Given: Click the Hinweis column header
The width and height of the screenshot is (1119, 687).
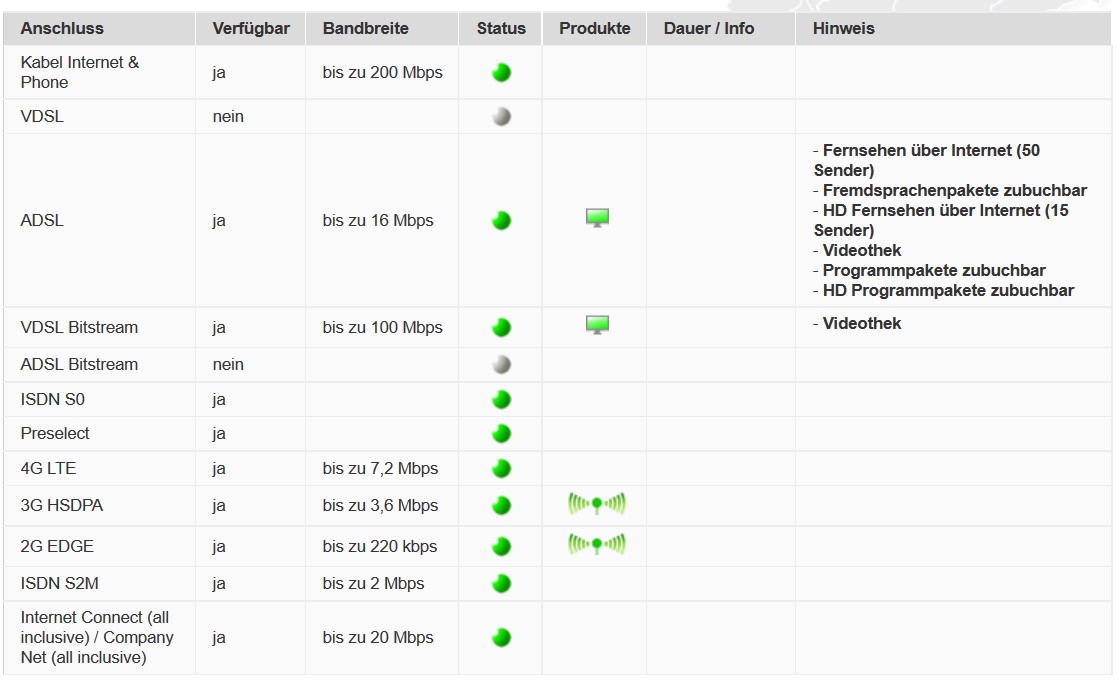Looking at the screenshot, I should point(844,28).
